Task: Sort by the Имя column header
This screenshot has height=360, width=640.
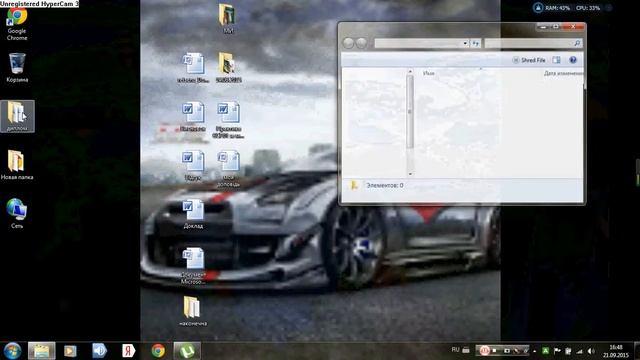Action: (x=429, y=73)
